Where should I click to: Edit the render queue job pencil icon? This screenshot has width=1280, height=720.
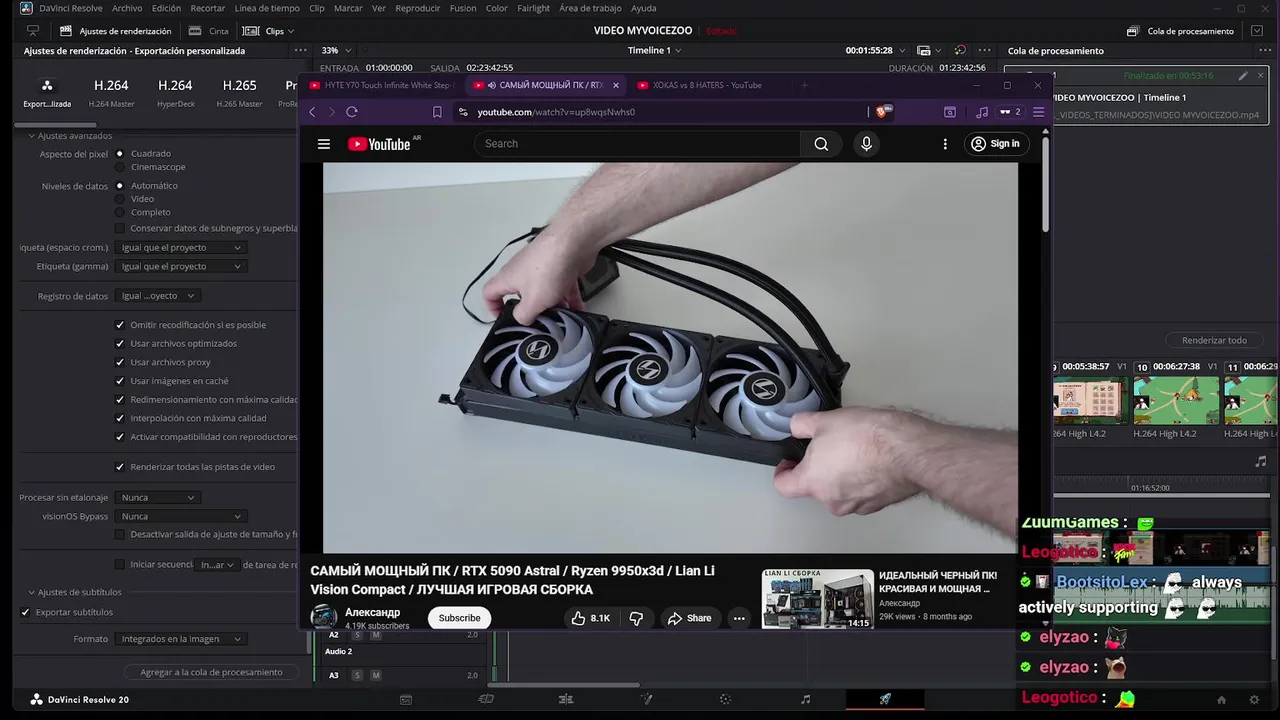click(1243, 76)
